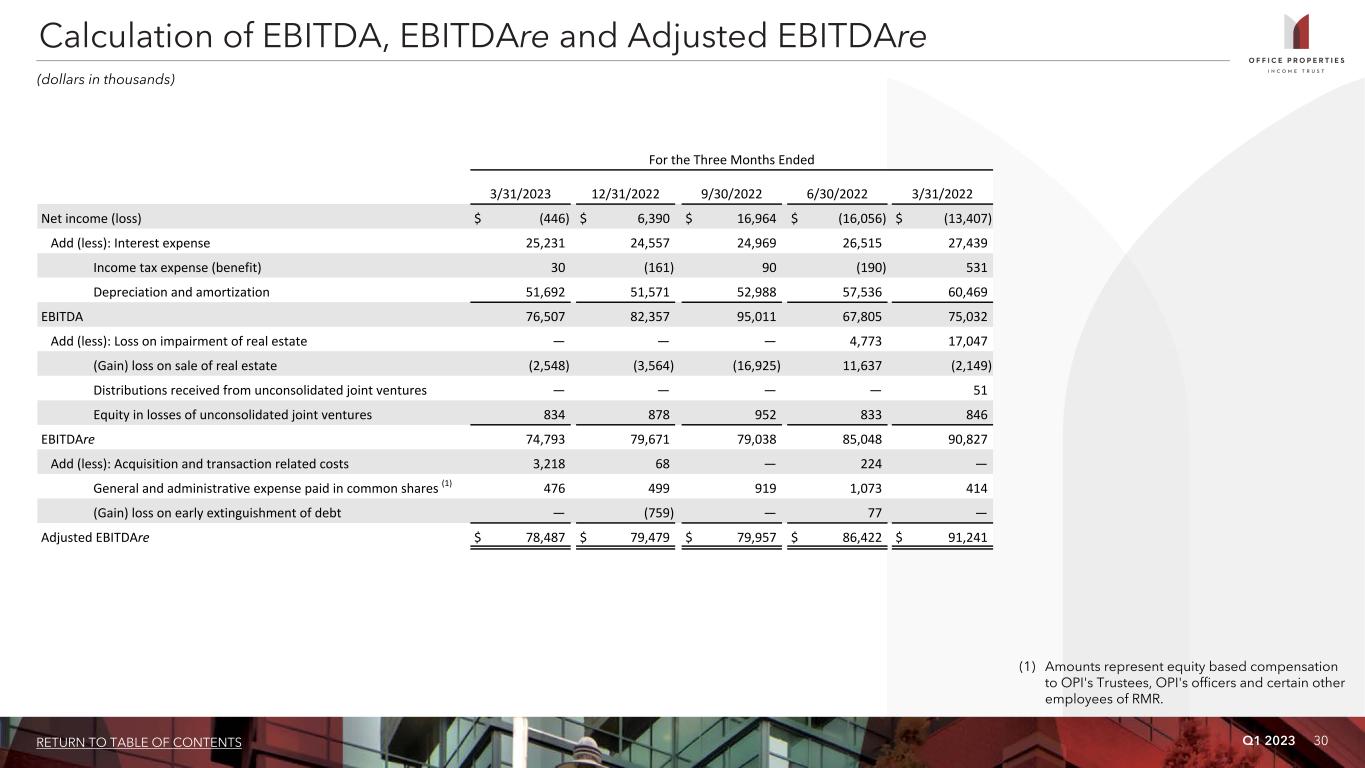Click "Distributions received from unconsolidated joint ventures" label
Image resolution: width=1365 pixels, height=768 pixels.
coord(260,390)
